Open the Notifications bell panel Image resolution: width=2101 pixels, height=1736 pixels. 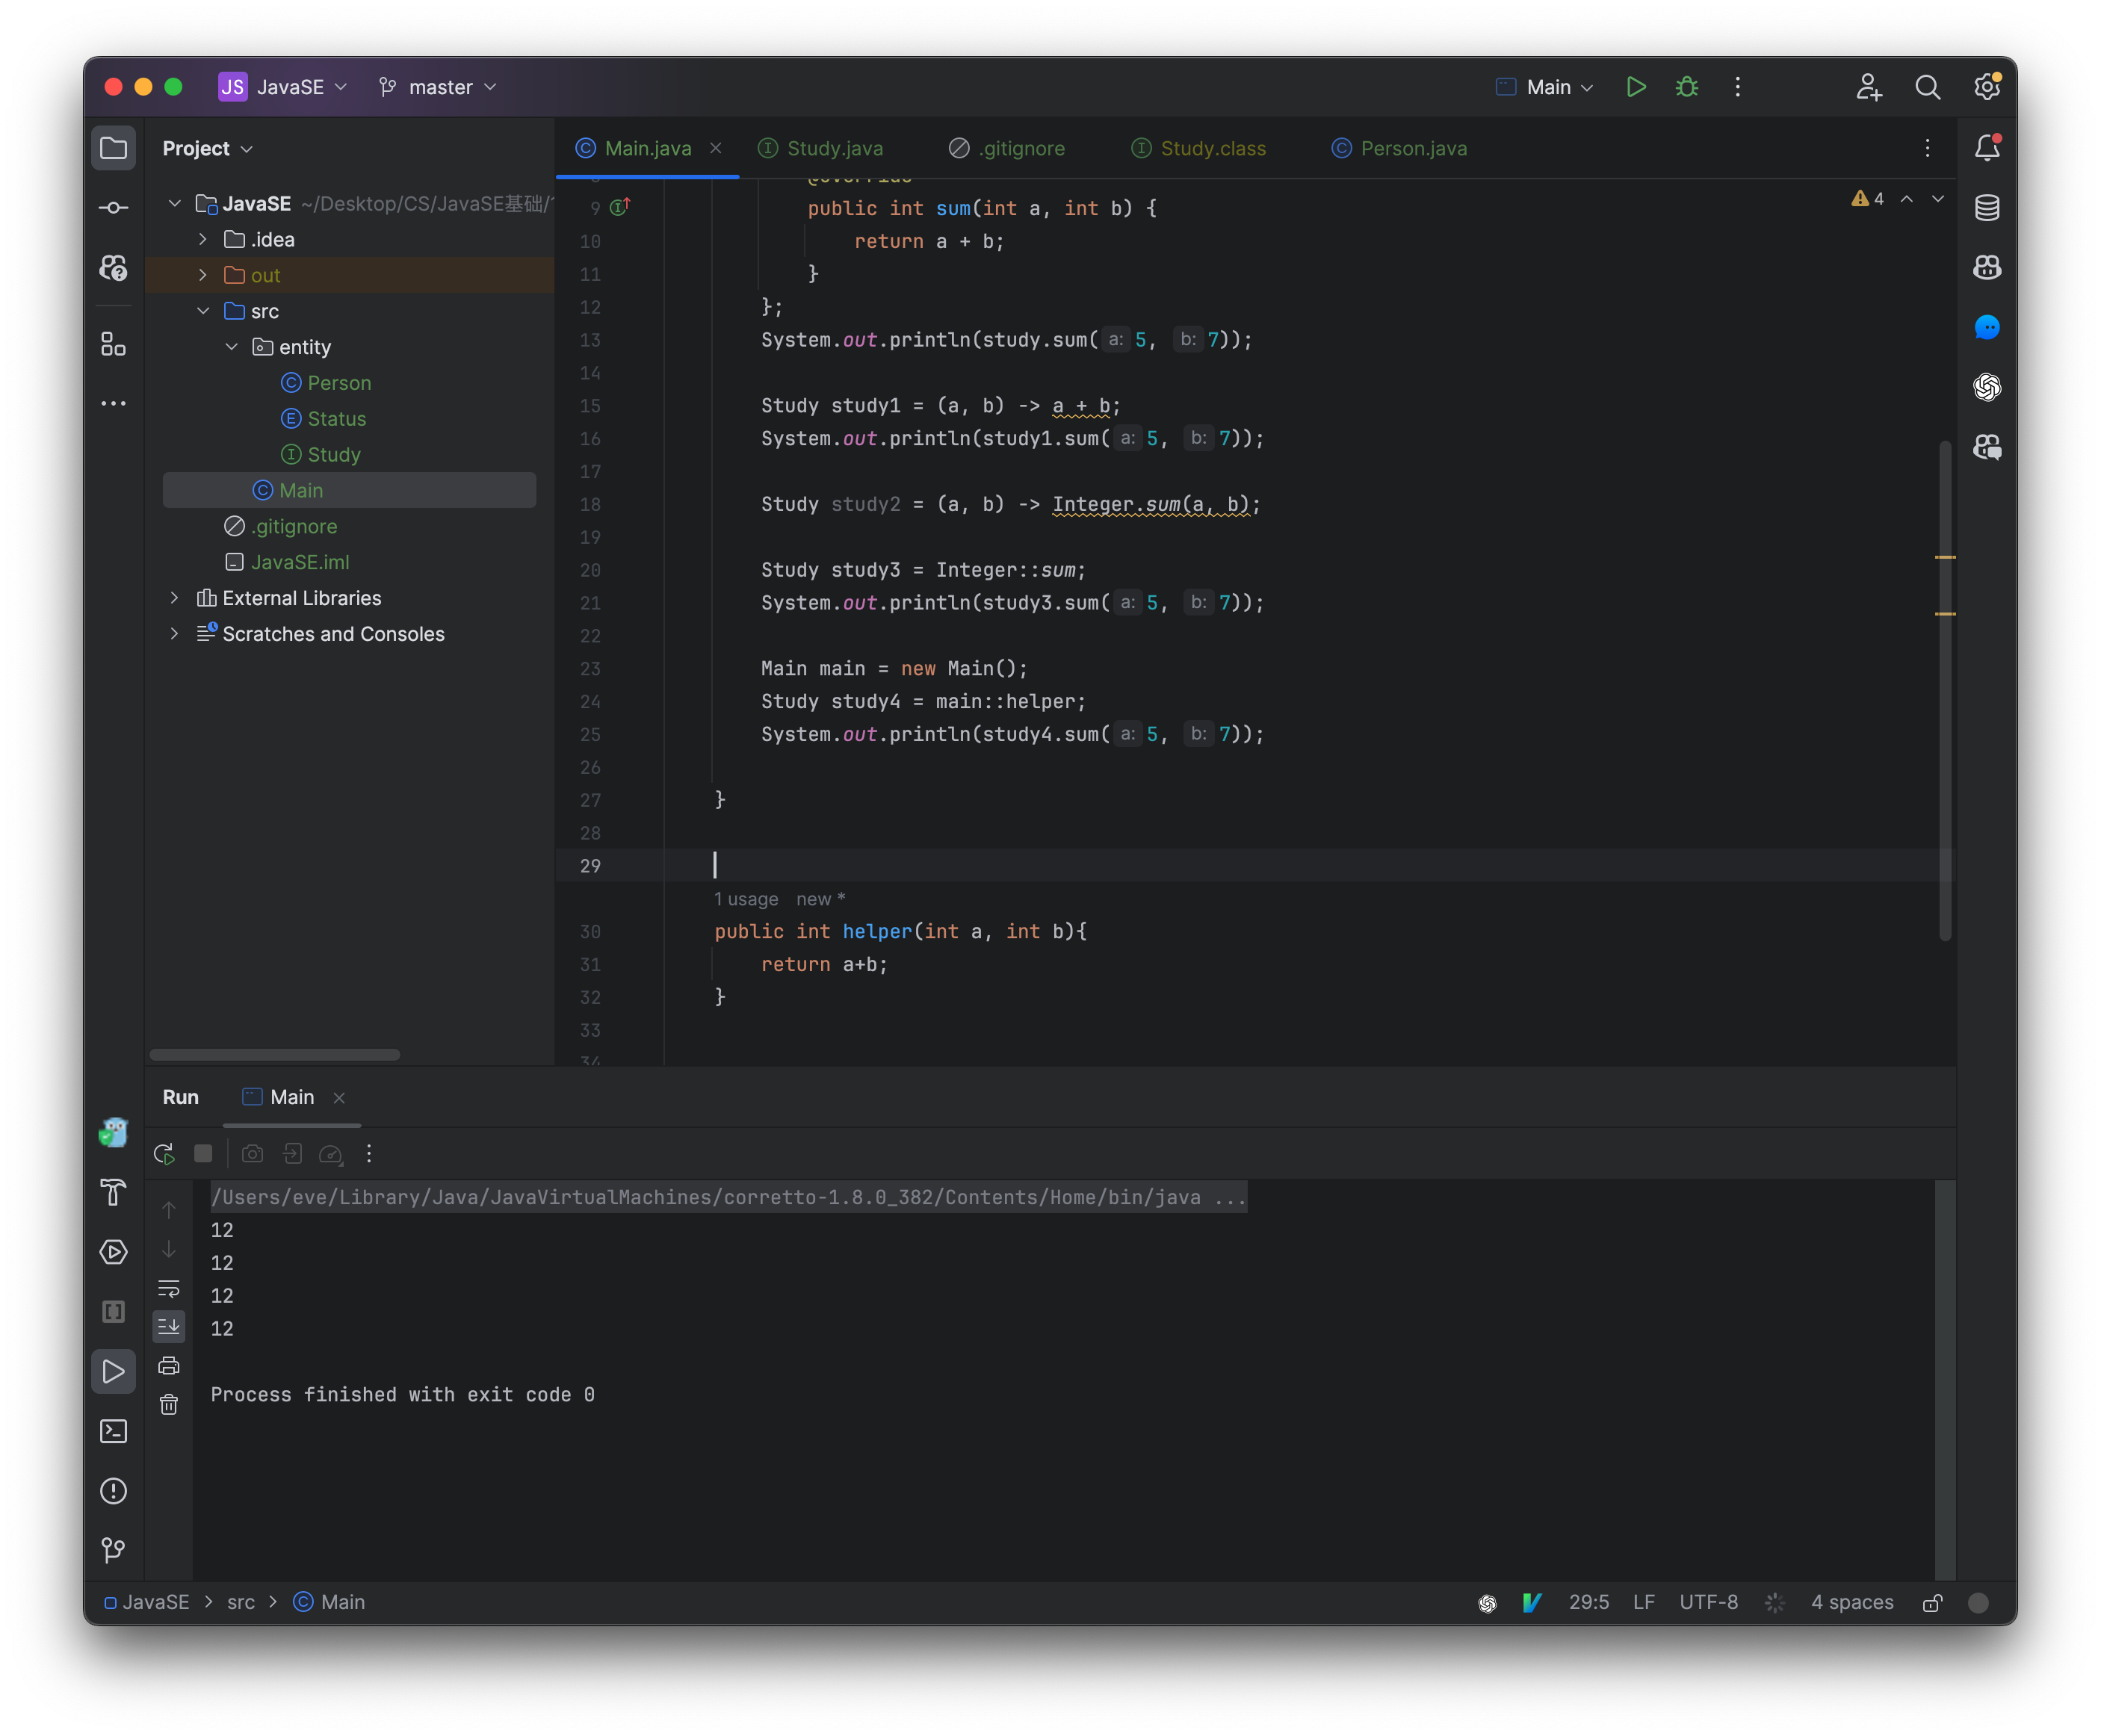(x=1987, y=147)
